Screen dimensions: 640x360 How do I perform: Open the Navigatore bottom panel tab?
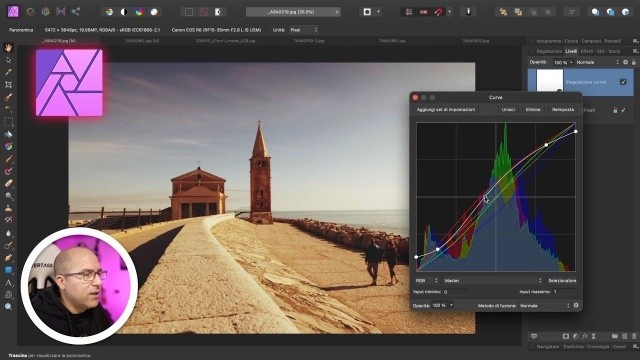(548, 347)
